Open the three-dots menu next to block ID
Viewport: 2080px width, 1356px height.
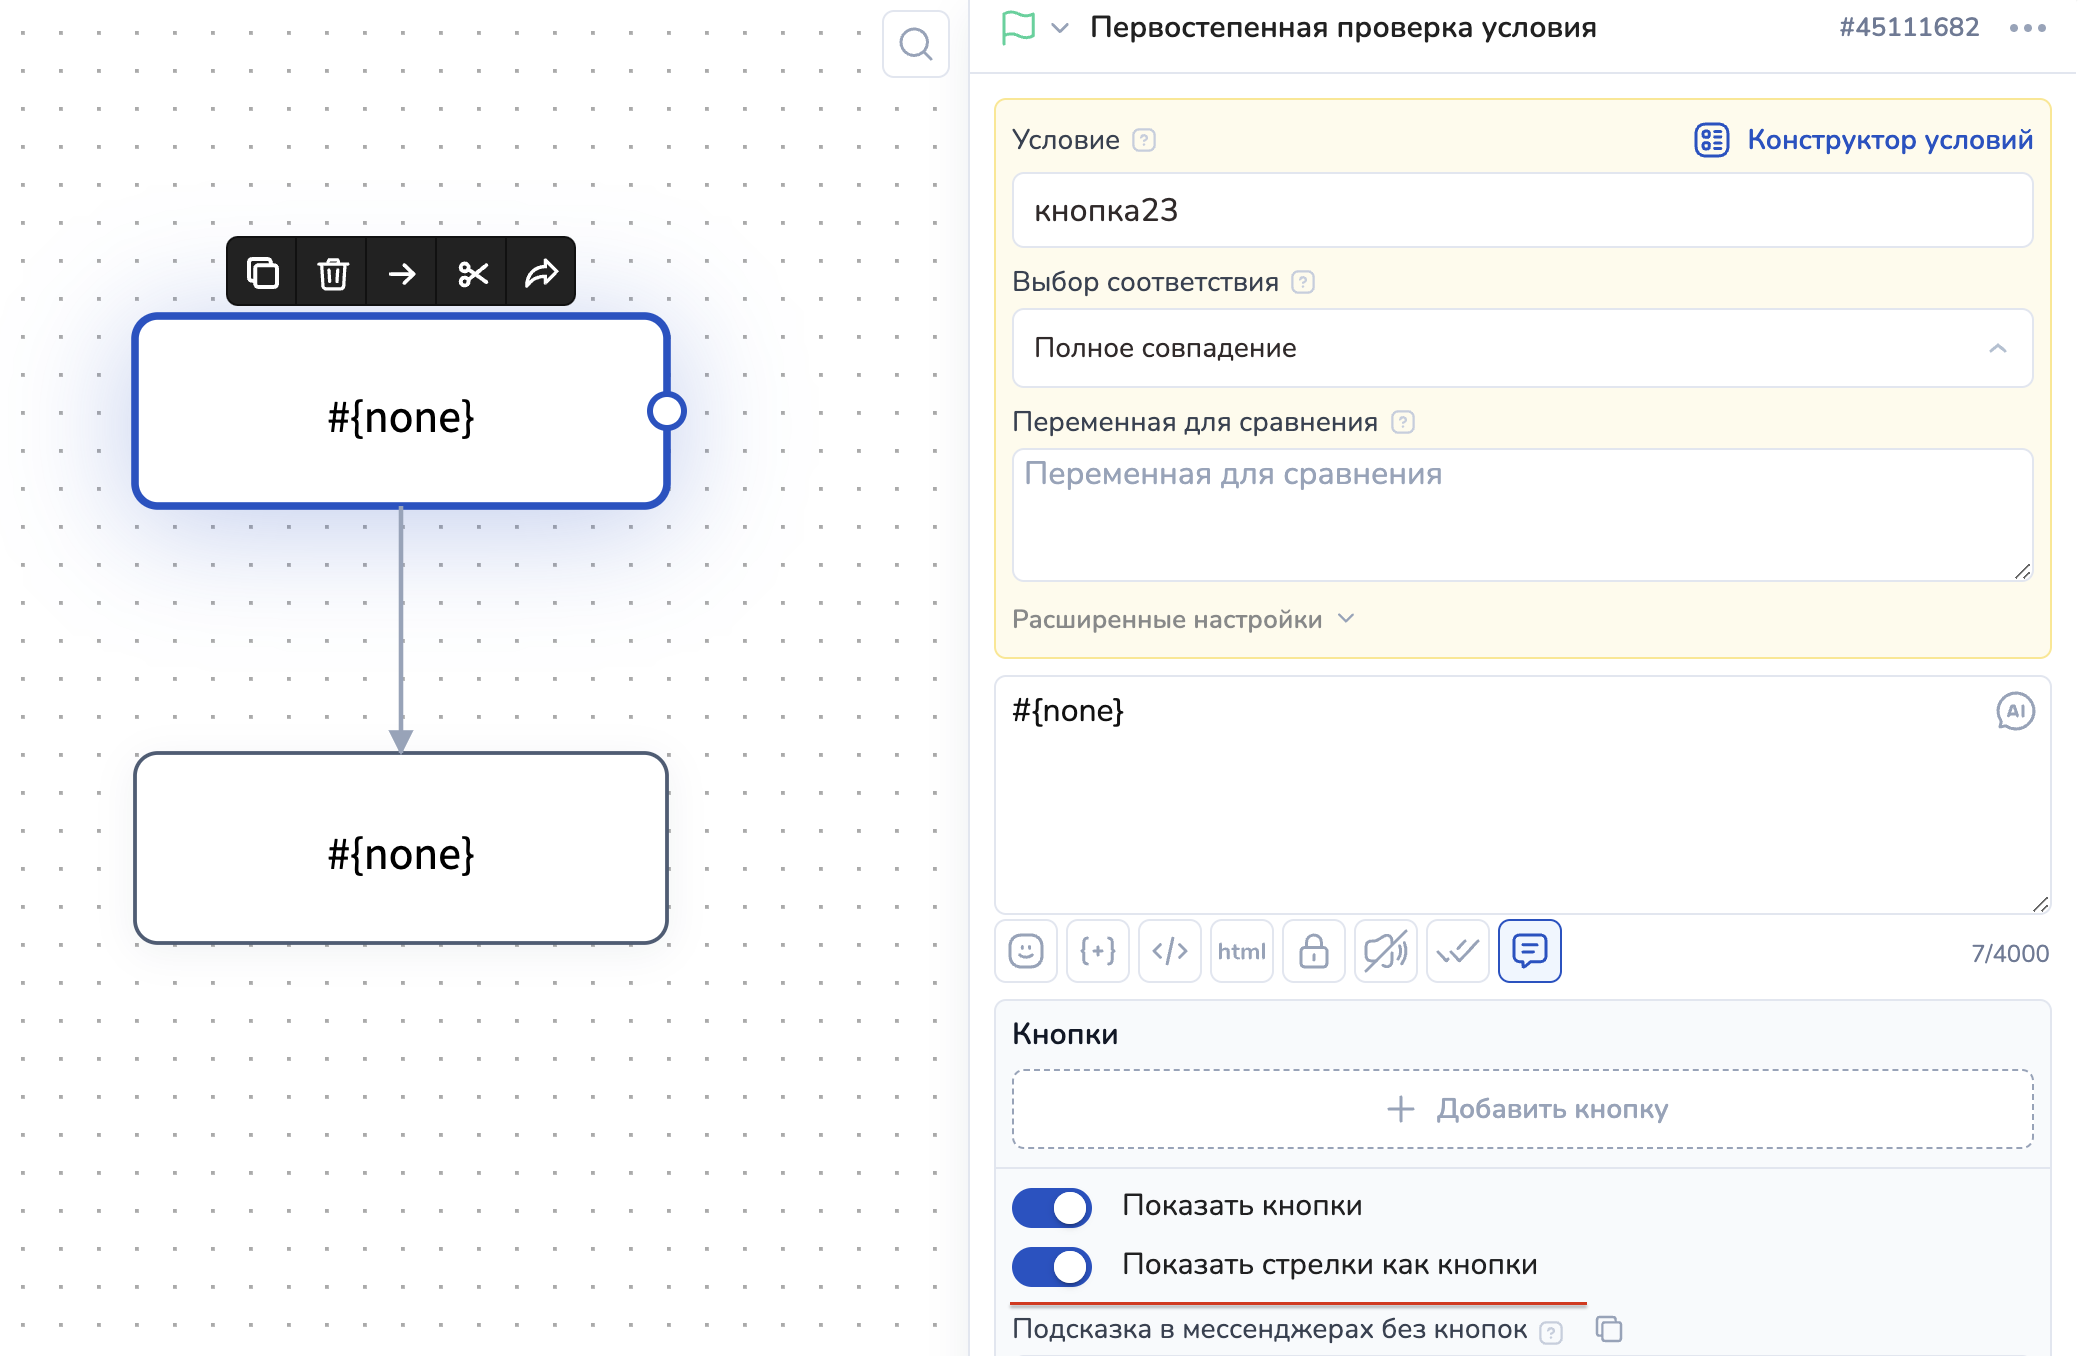click(2027, 28)
